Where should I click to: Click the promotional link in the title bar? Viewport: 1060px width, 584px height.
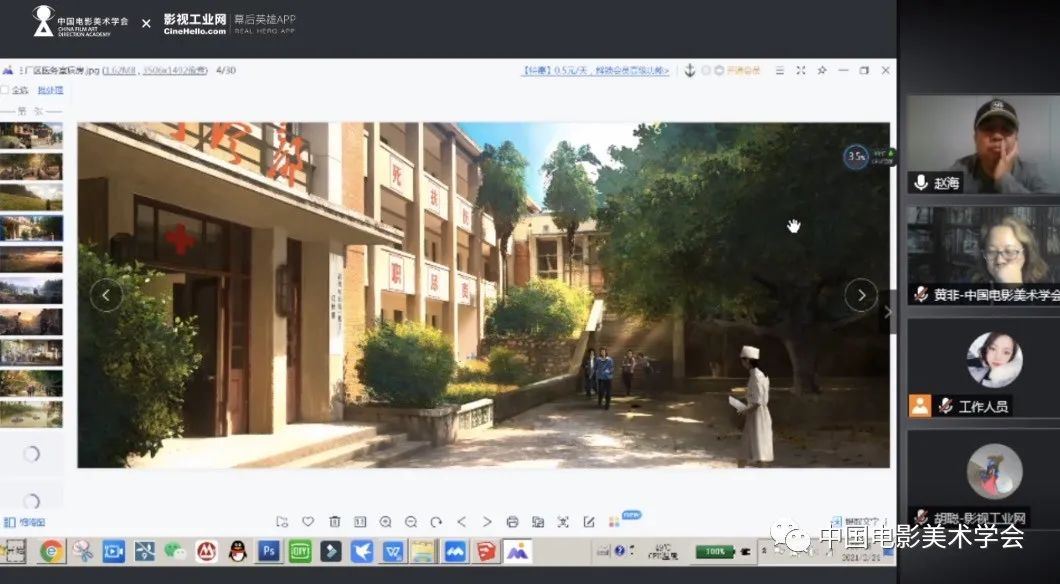coord(596,71)
